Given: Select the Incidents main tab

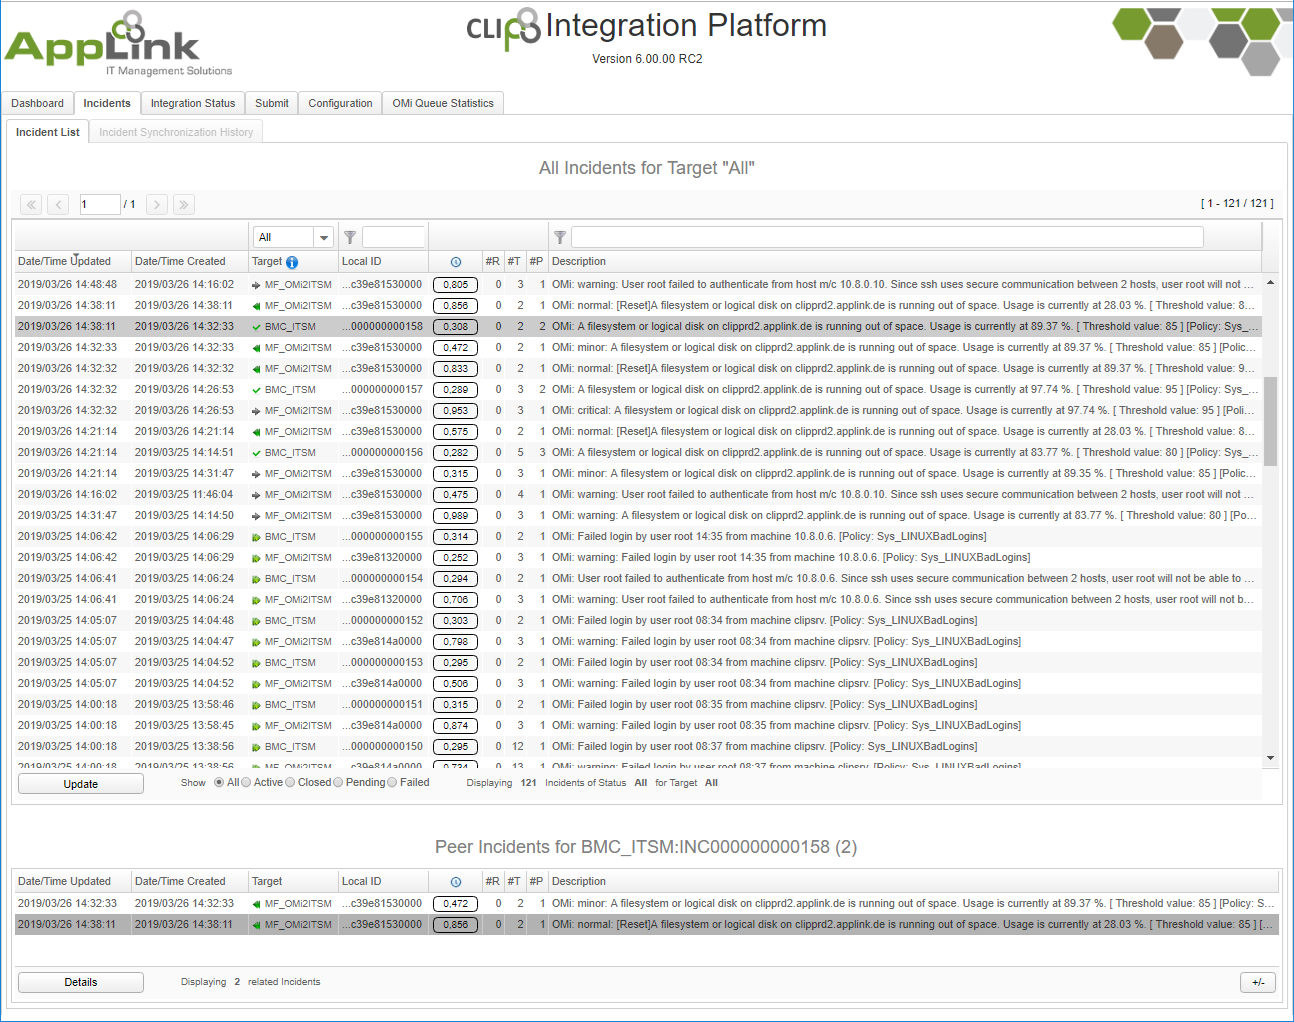Looking at the screenshot, I should [106, 103].
